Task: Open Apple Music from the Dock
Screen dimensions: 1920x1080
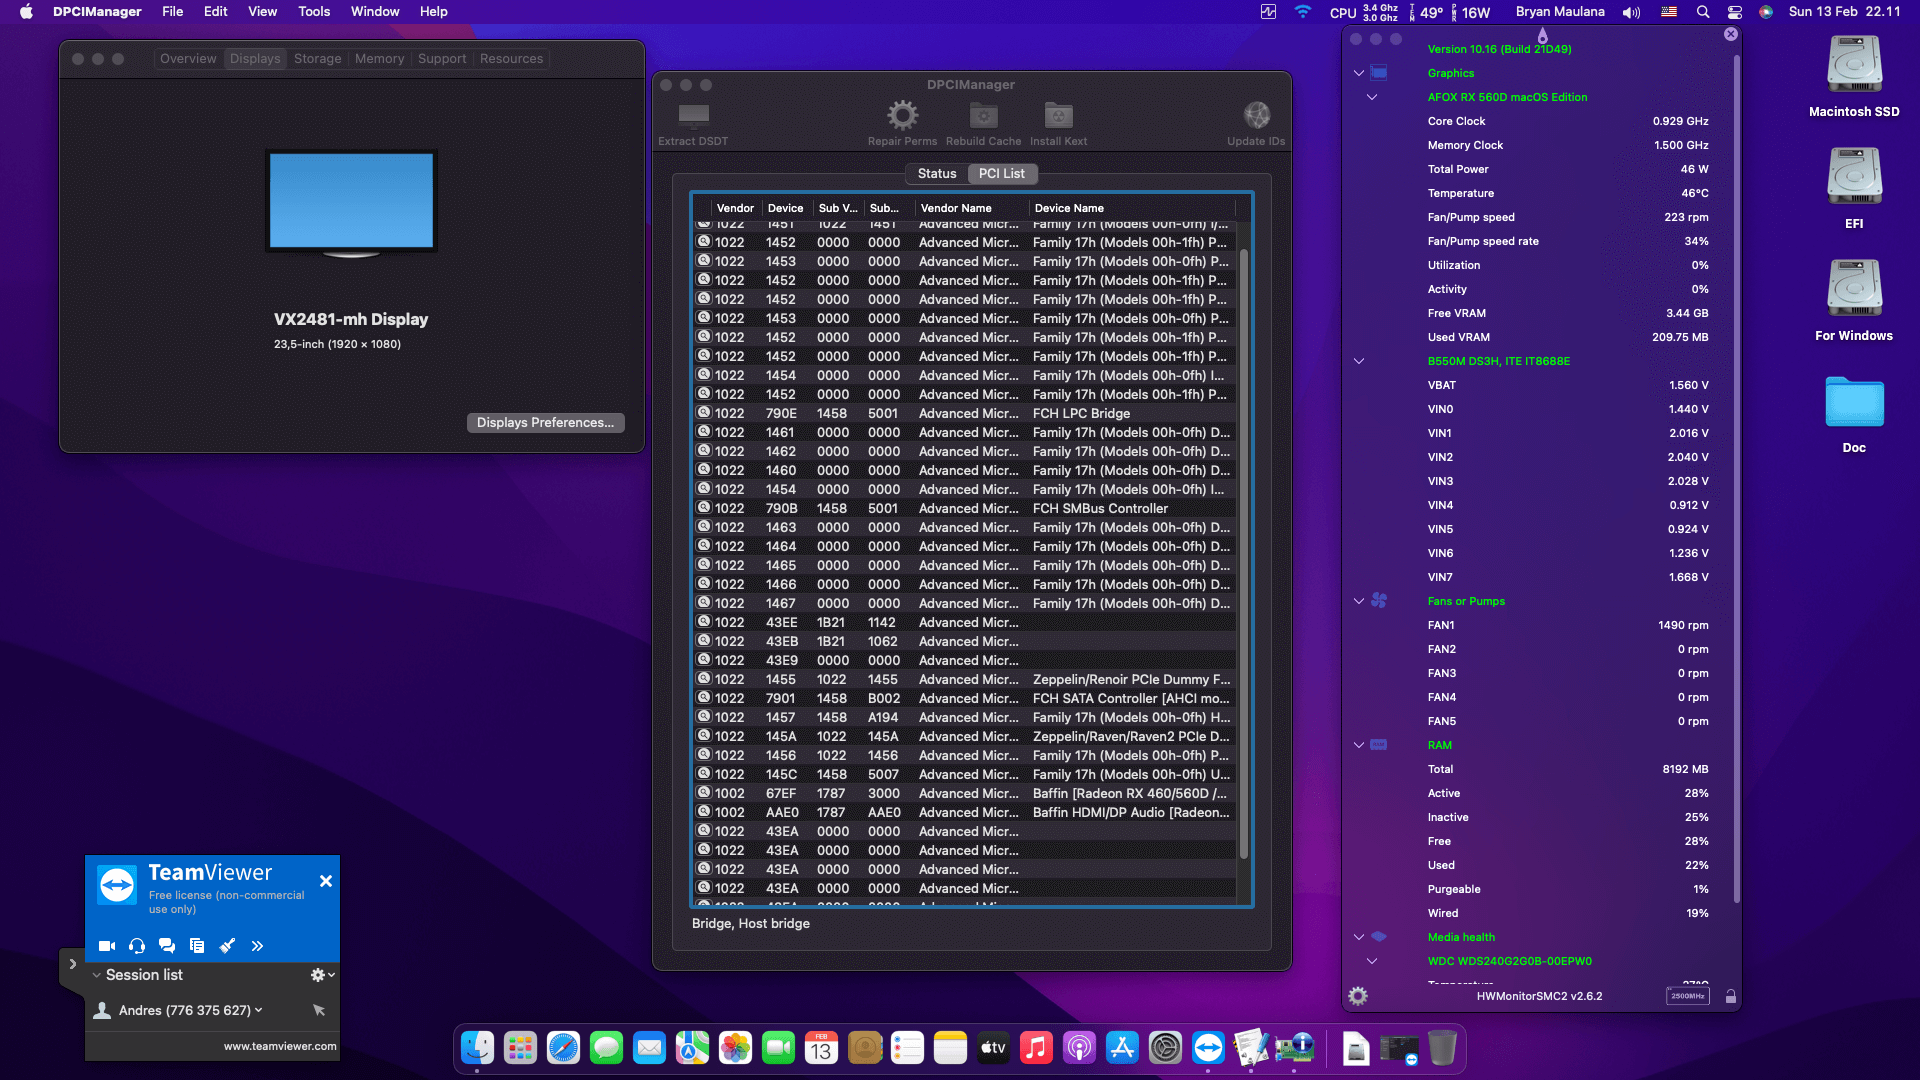Action: coord(1036,1048)
